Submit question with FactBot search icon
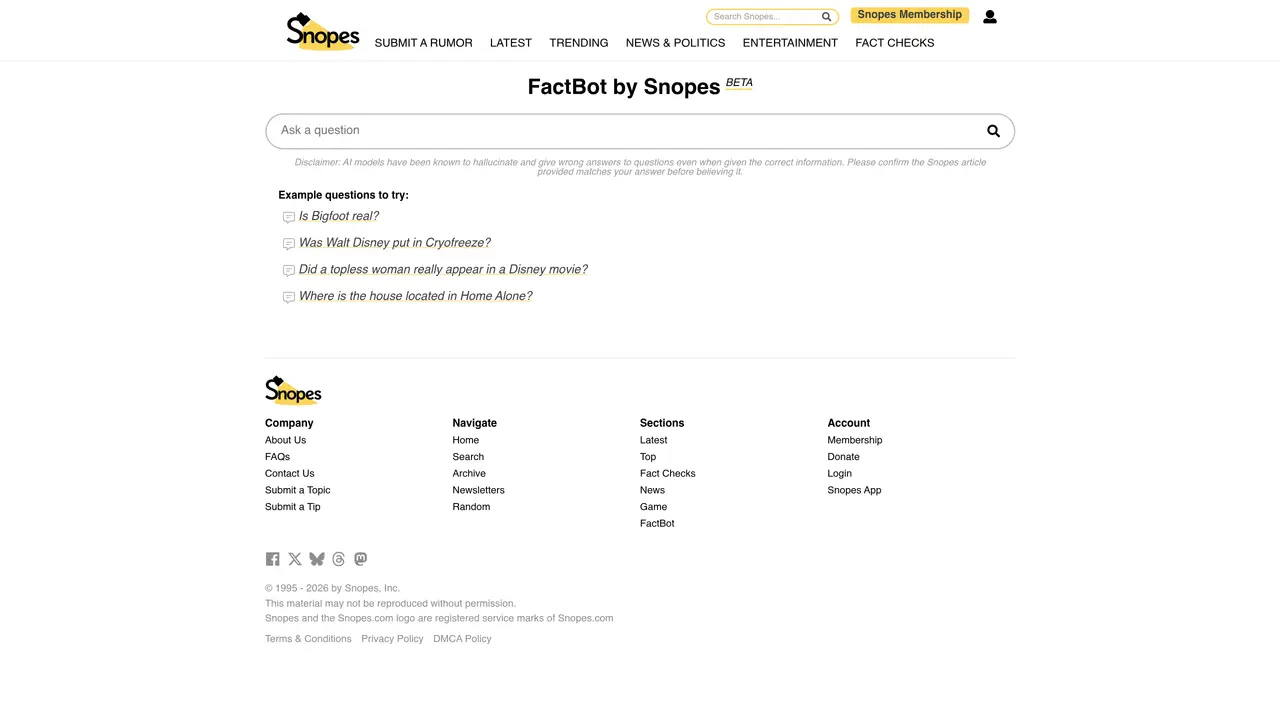This screenshot has height=720, width=1280. point(993,131)
